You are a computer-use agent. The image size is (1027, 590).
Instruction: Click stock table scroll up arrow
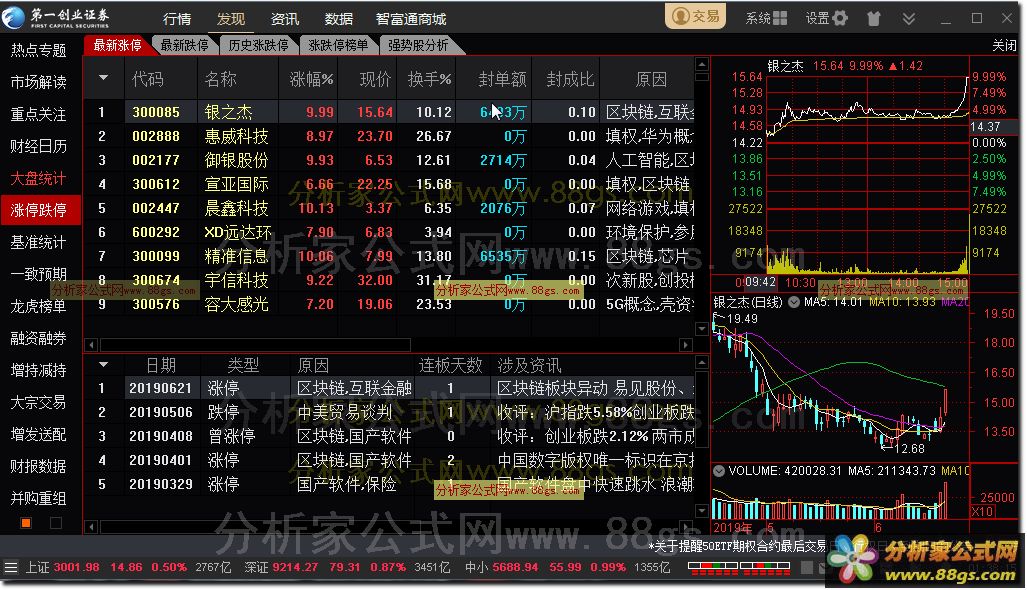(x=701, y=64)
